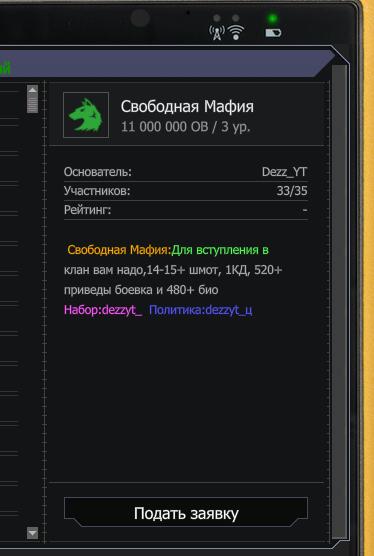Click founder name Dezz_YT

(284, 172)
